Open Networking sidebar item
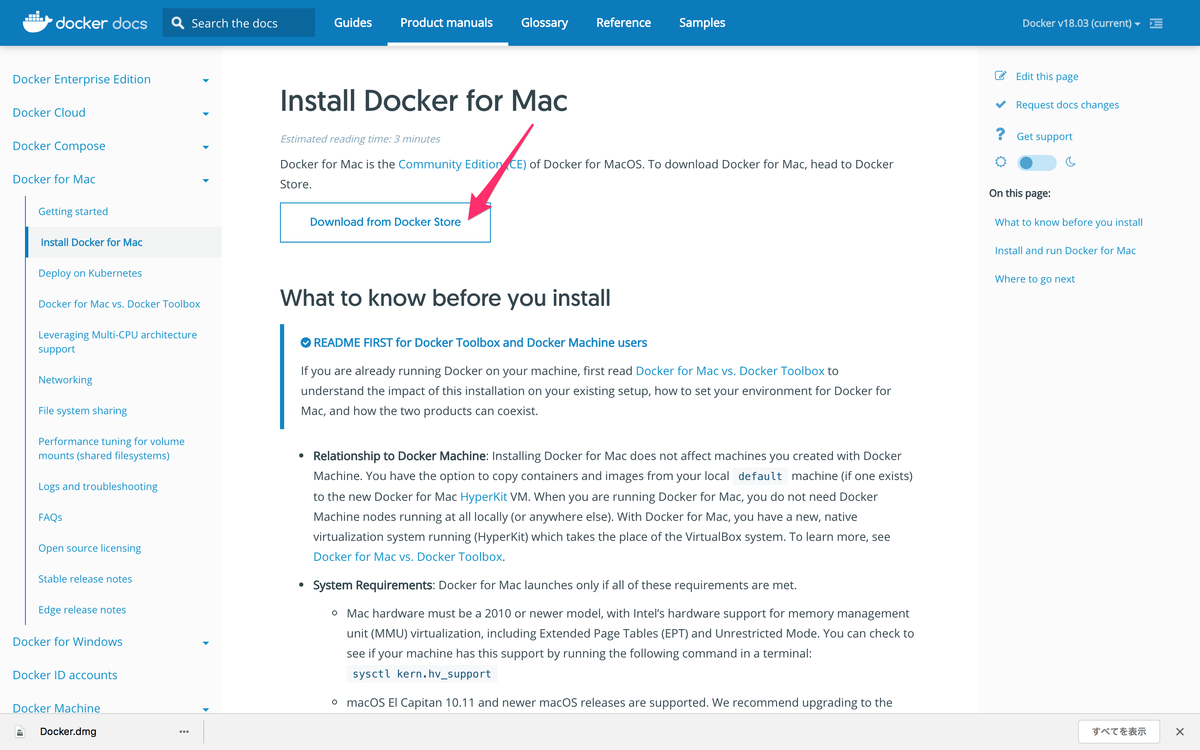1200x750 pixels. click(x=65, y=380)
